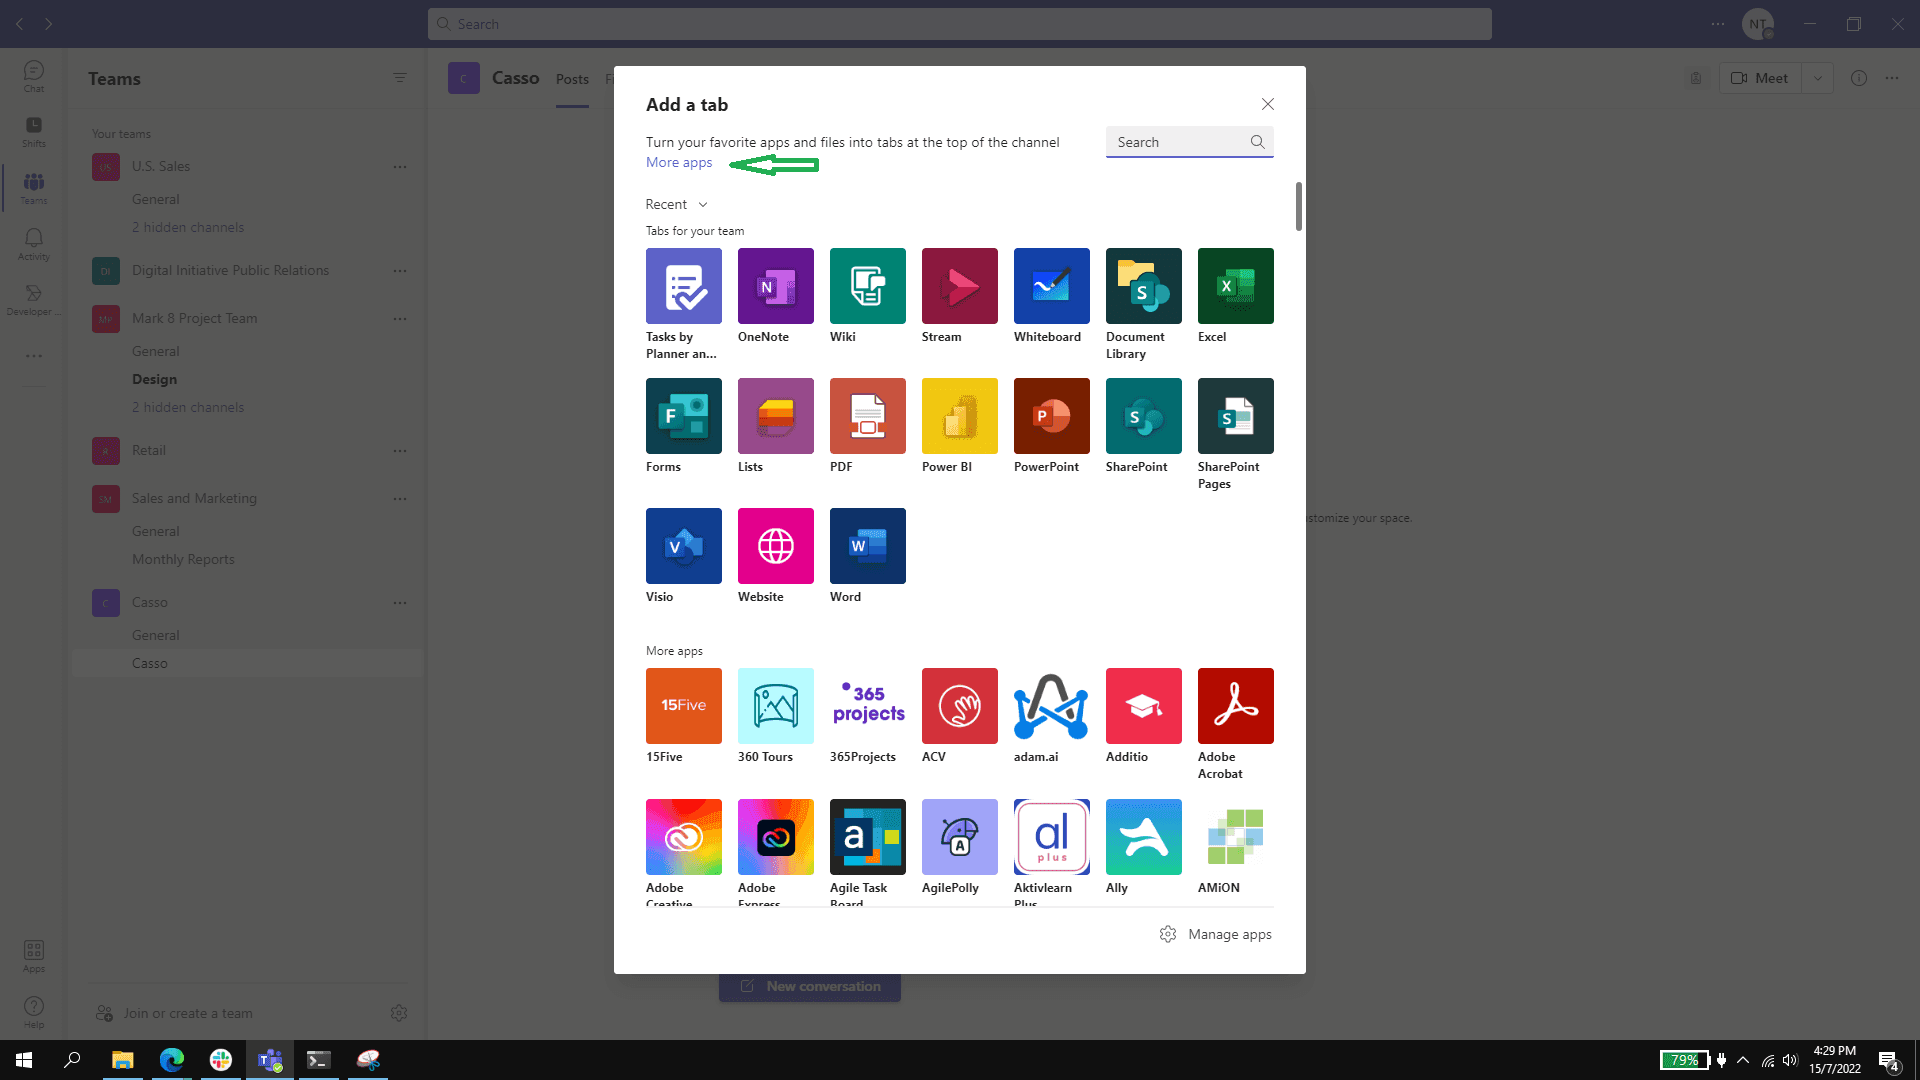Image resolution: width=1920 pixels, height=1080 pixels.
Task: Choose the Adobe Express app
Action: click(776, 837)
